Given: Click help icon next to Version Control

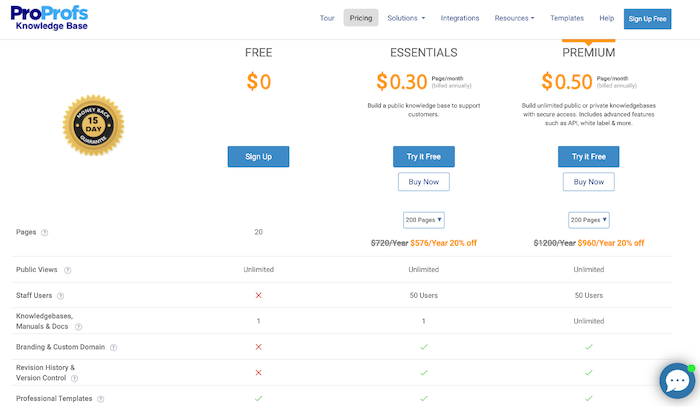Looking at the screenshot, I should pos(75,378).
